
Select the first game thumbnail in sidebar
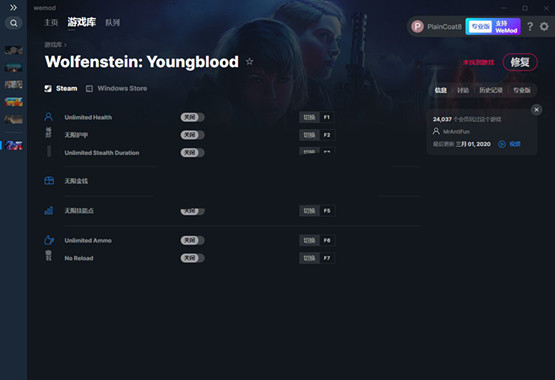click(x=13, y=50)
